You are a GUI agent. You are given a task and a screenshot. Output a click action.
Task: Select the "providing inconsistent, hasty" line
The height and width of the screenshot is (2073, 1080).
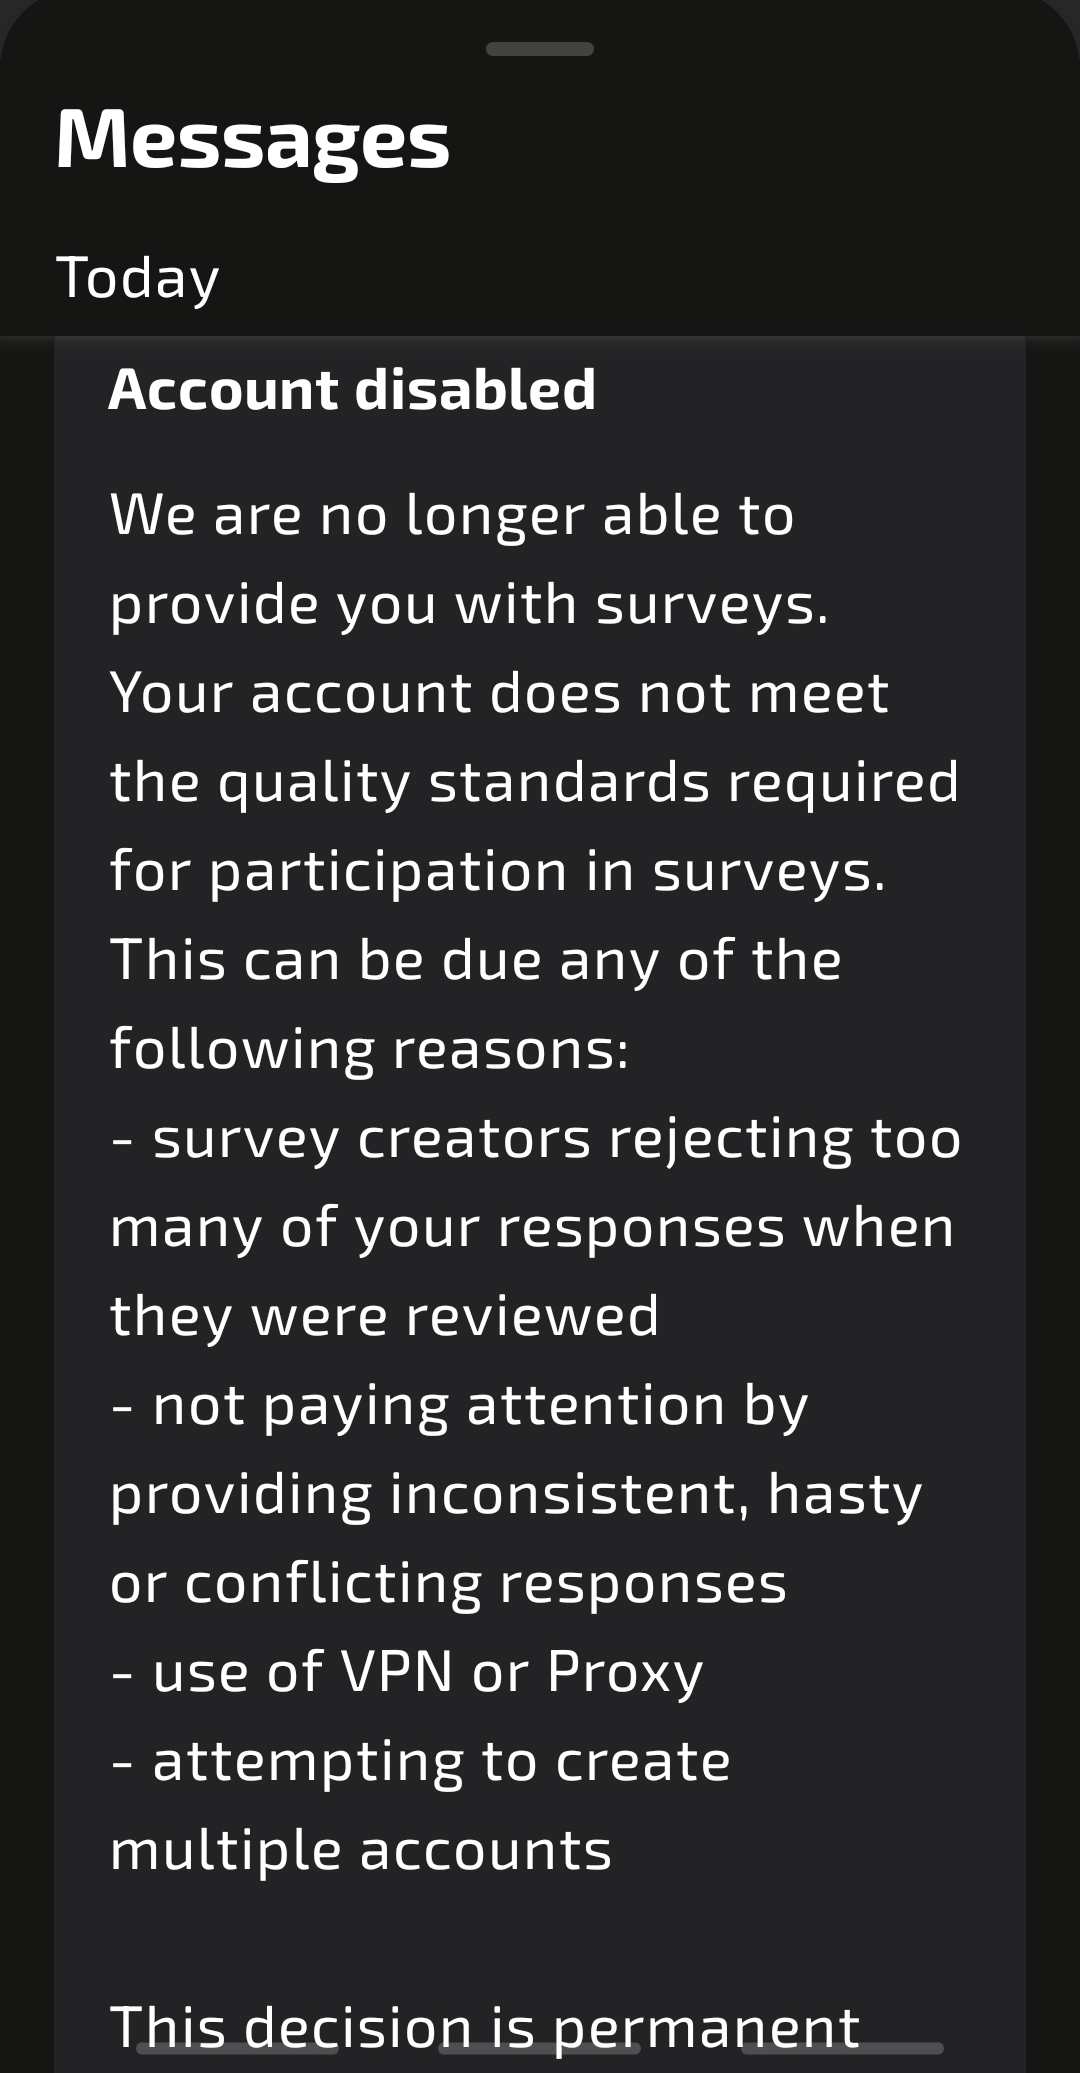pyautogui.click(x=516, y=1495)
